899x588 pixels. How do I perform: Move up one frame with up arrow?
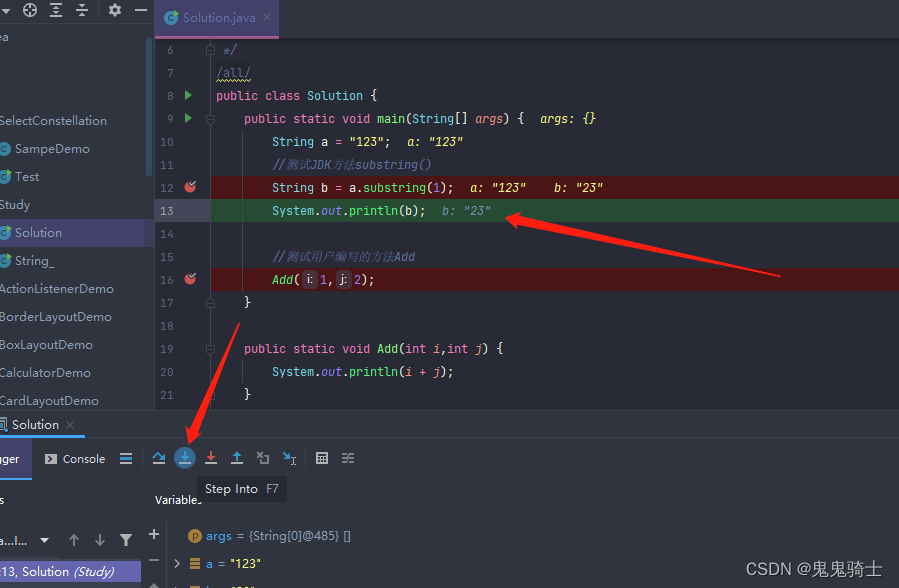tap(74, 540)
